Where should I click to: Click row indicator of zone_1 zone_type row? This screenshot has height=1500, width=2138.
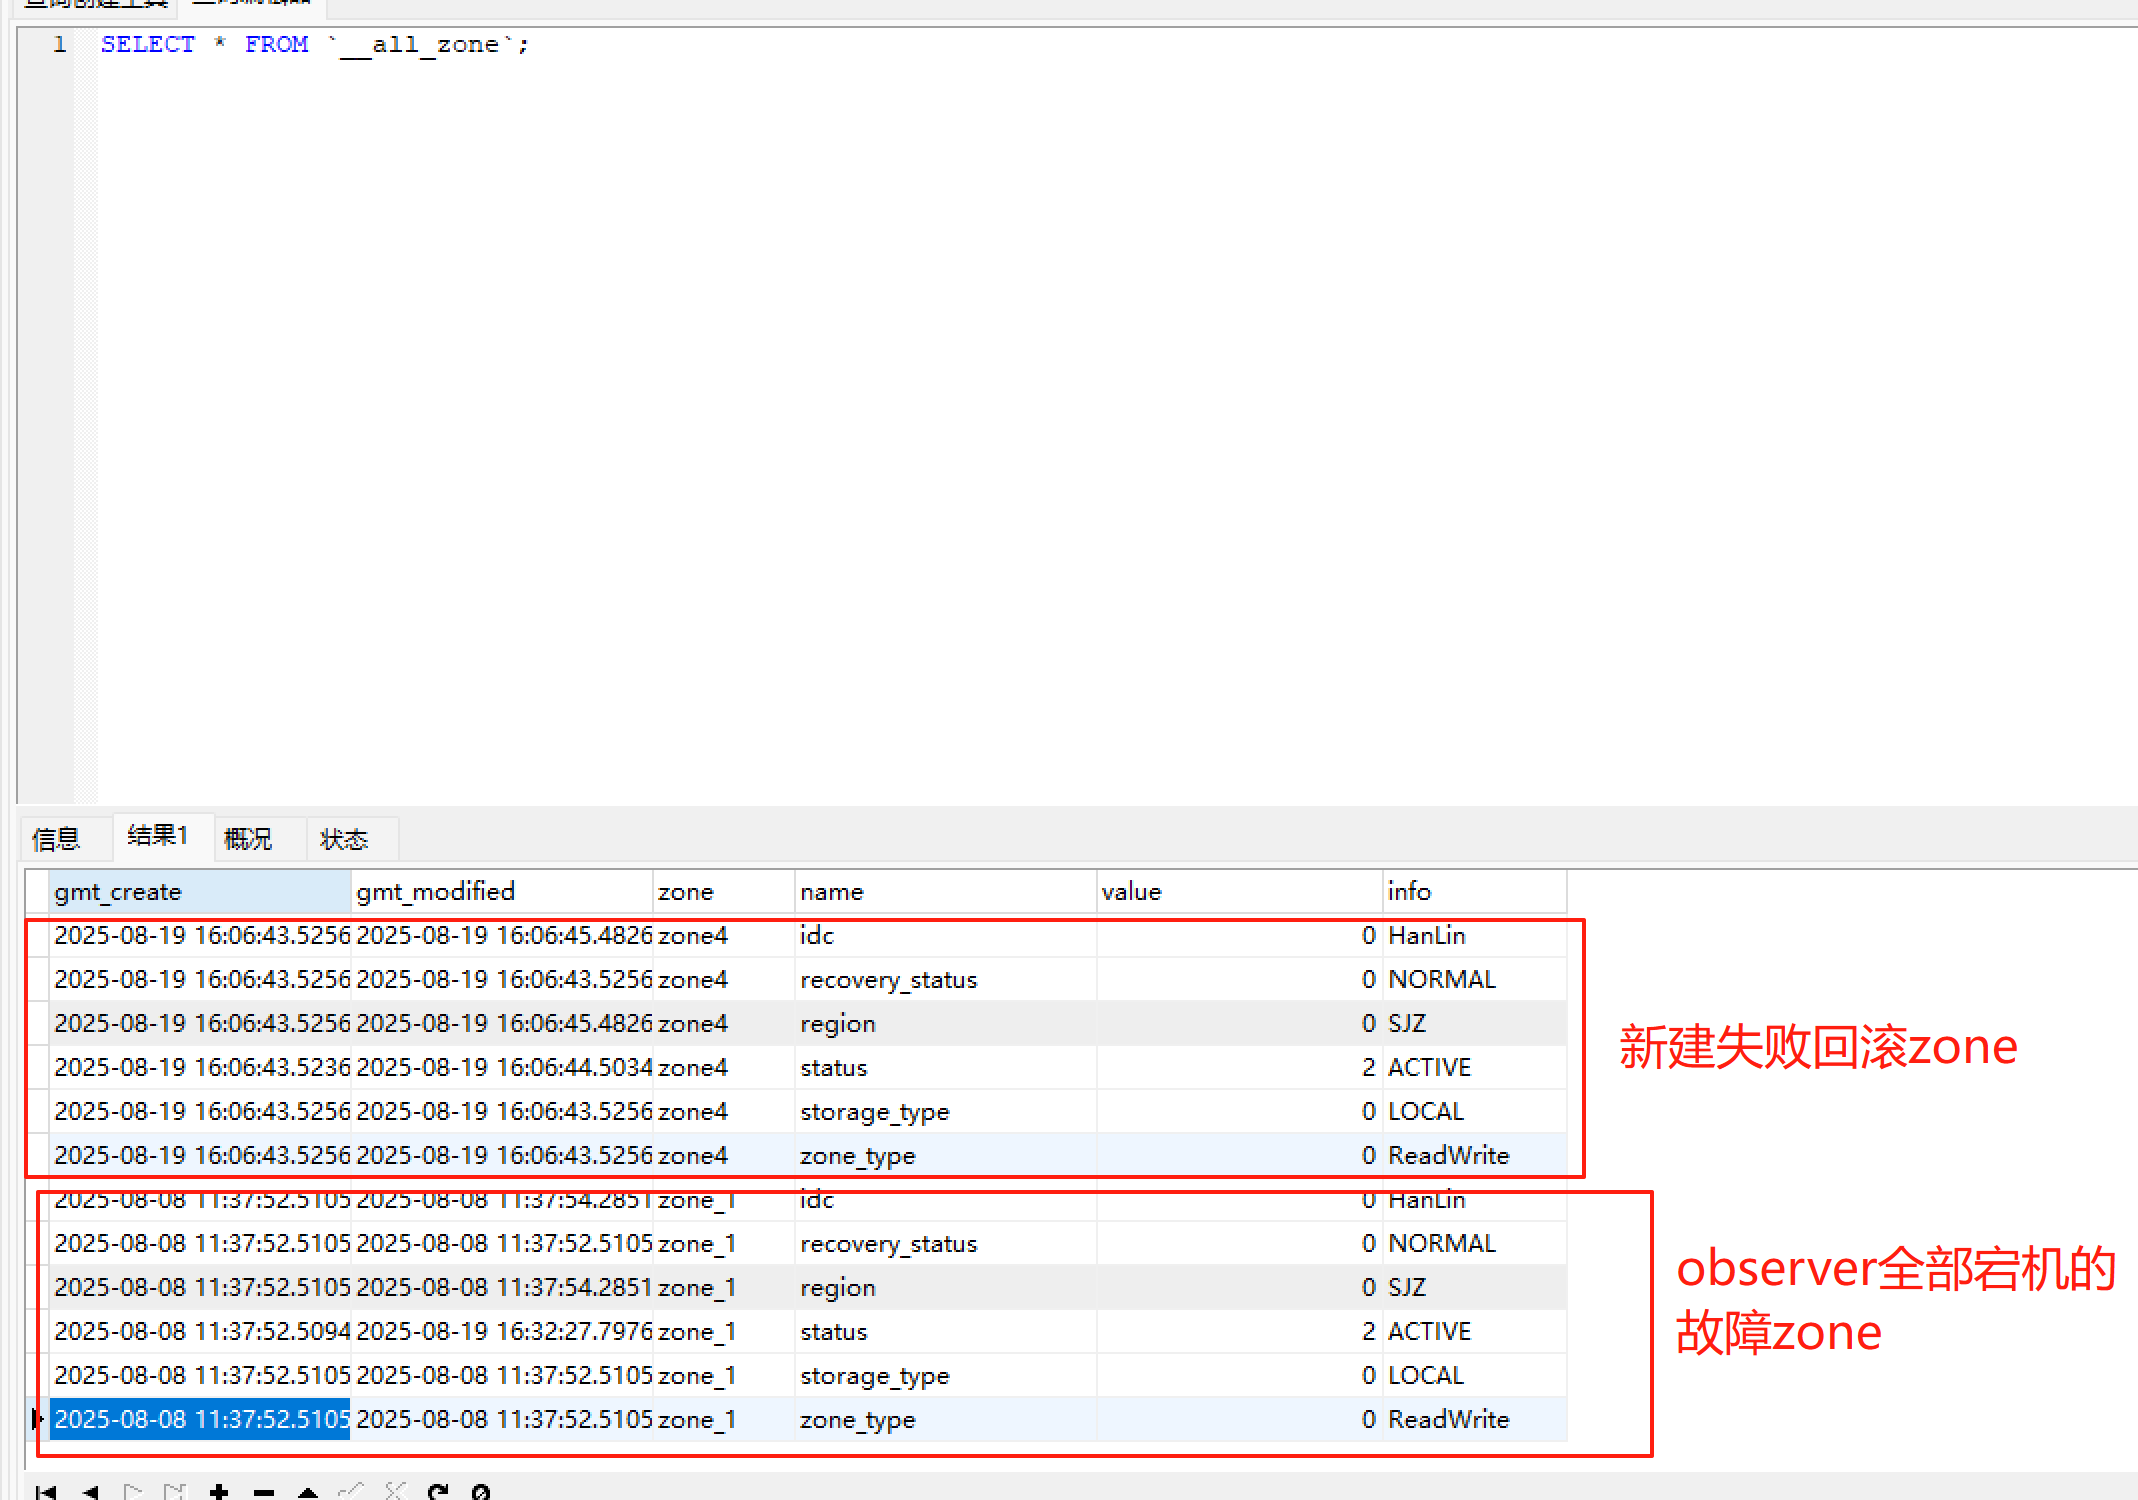click(x=37, y=1419)
